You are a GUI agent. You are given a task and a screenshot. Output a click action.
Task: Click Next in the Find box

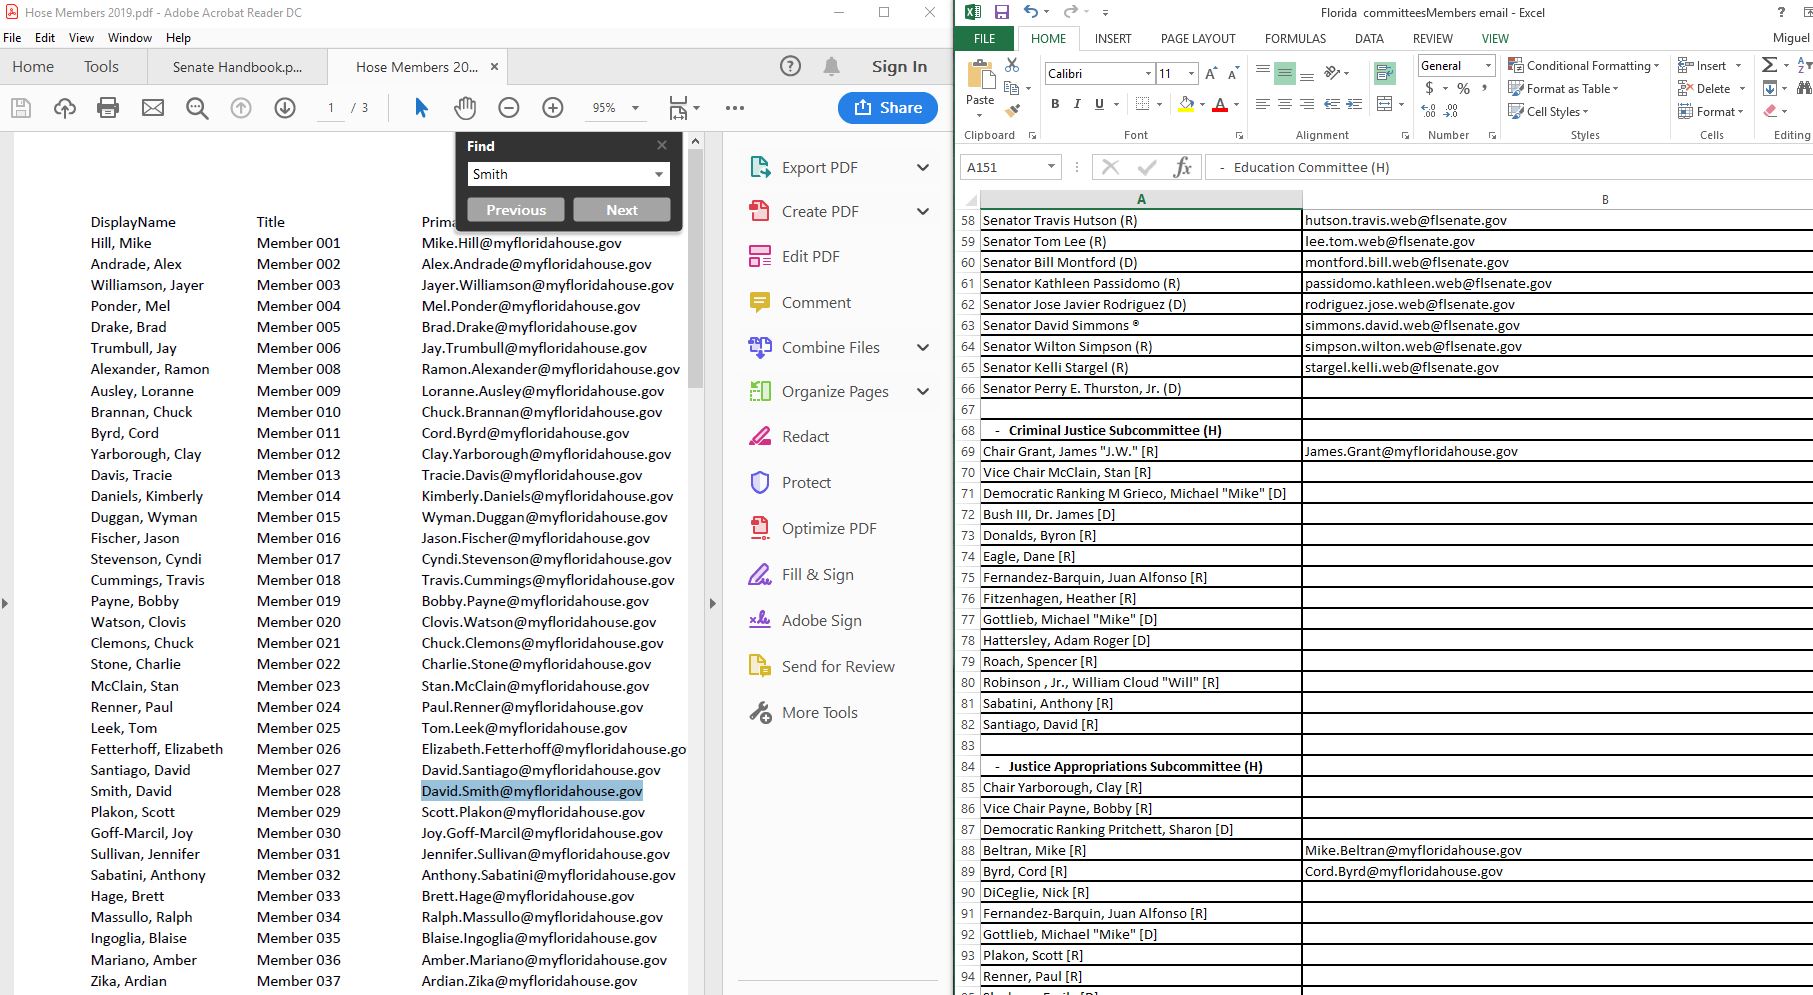click(x=621, y=210)
